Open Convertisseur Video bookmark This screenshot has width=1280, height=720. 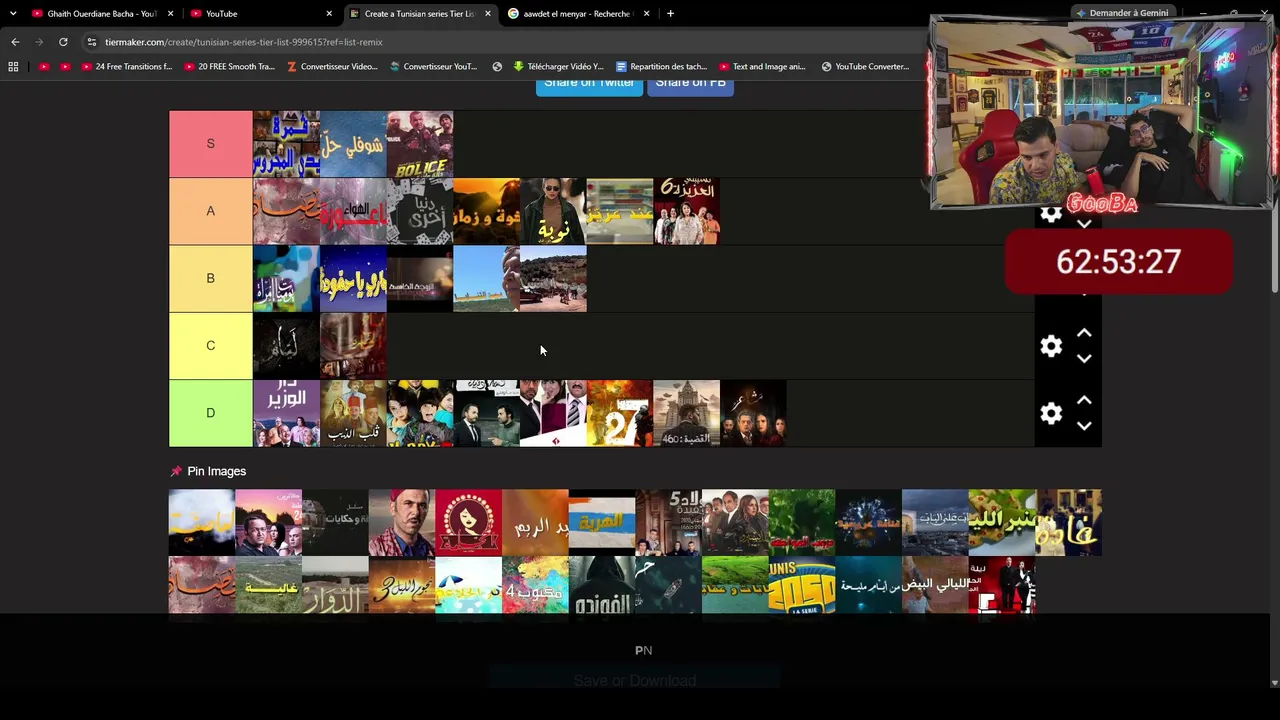(332, 67)
